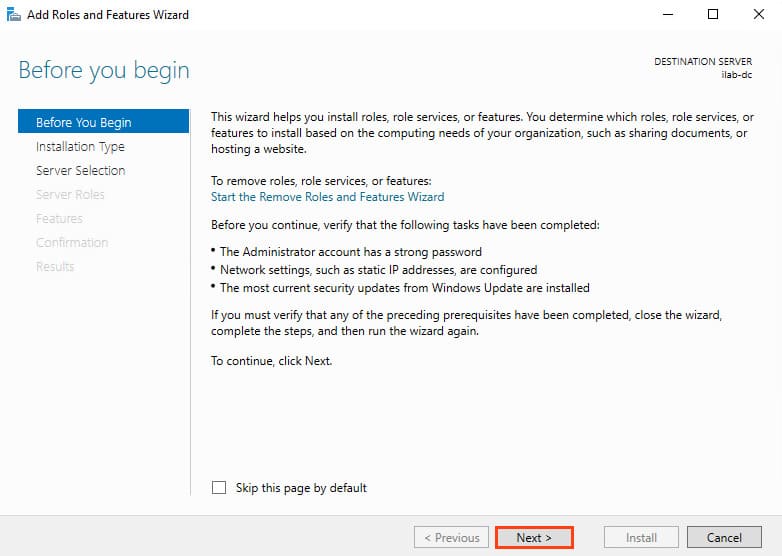Enable Skip this page by default checkbox
The height and width of the screenshot is (556, 782).
[219, 488]
